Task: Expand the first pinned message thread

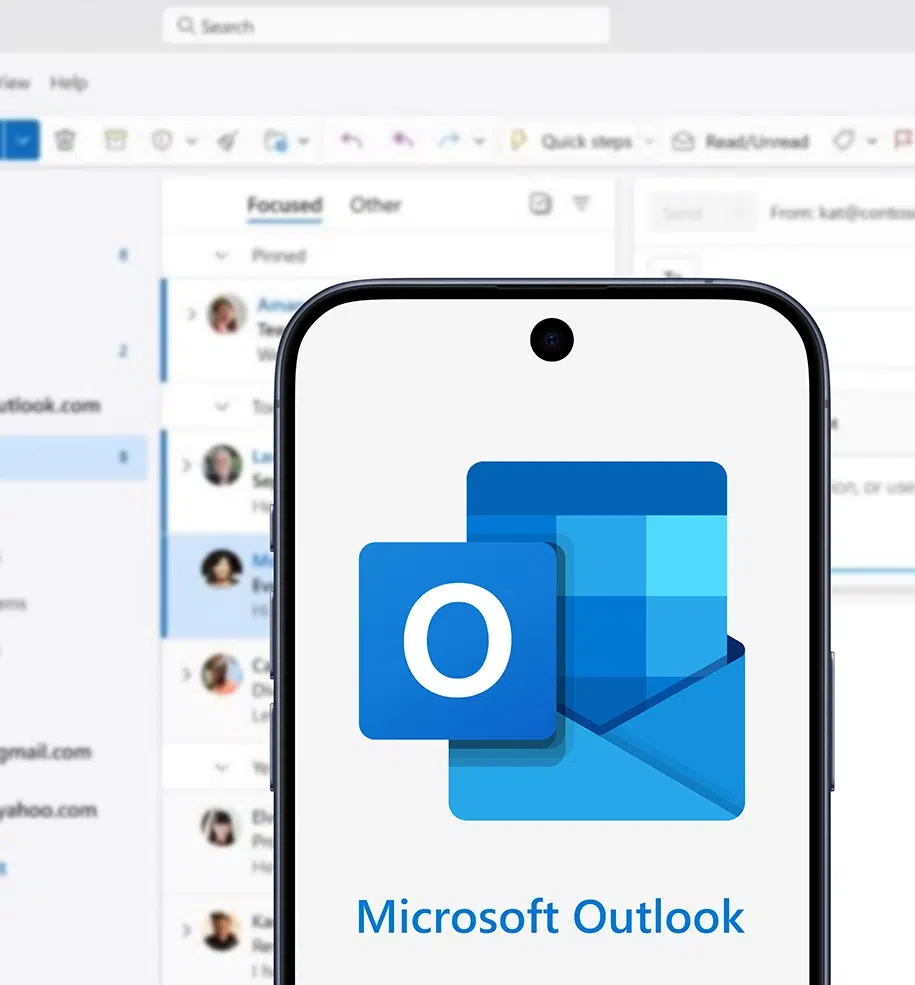Action: pos(191,313)
